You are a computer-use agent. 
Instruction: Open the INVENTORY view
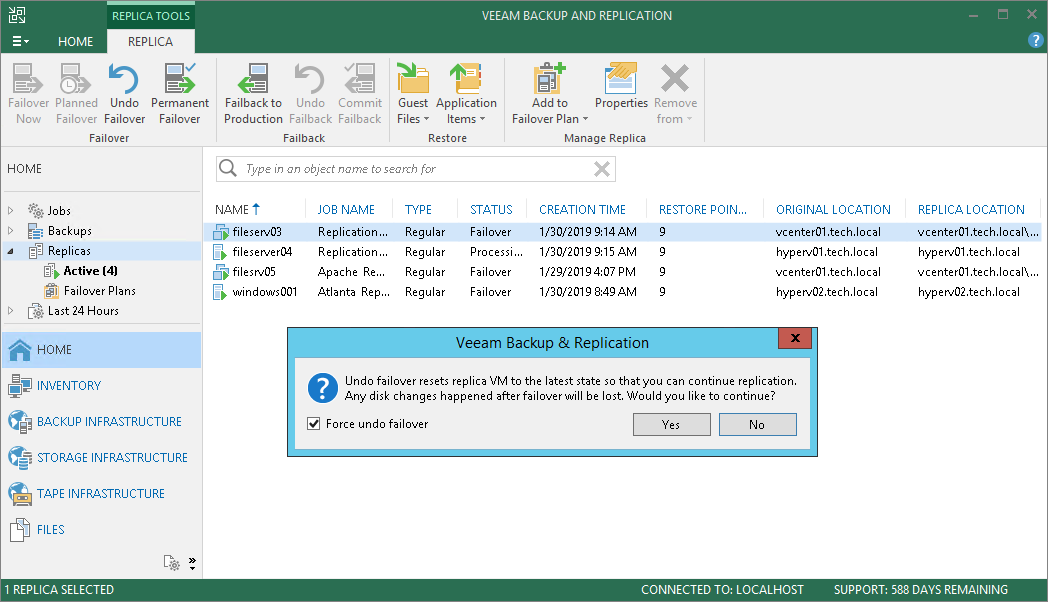102,386
